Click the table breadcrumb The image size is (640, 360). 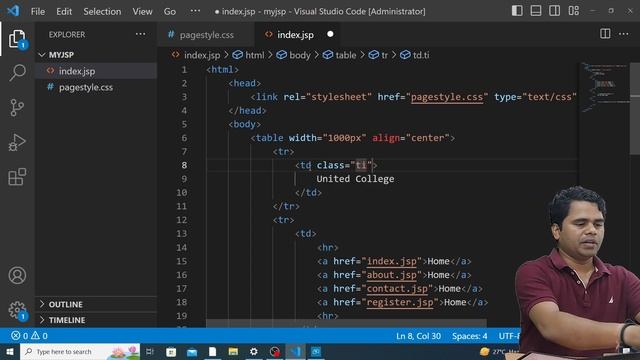click(x=340, y=55)
